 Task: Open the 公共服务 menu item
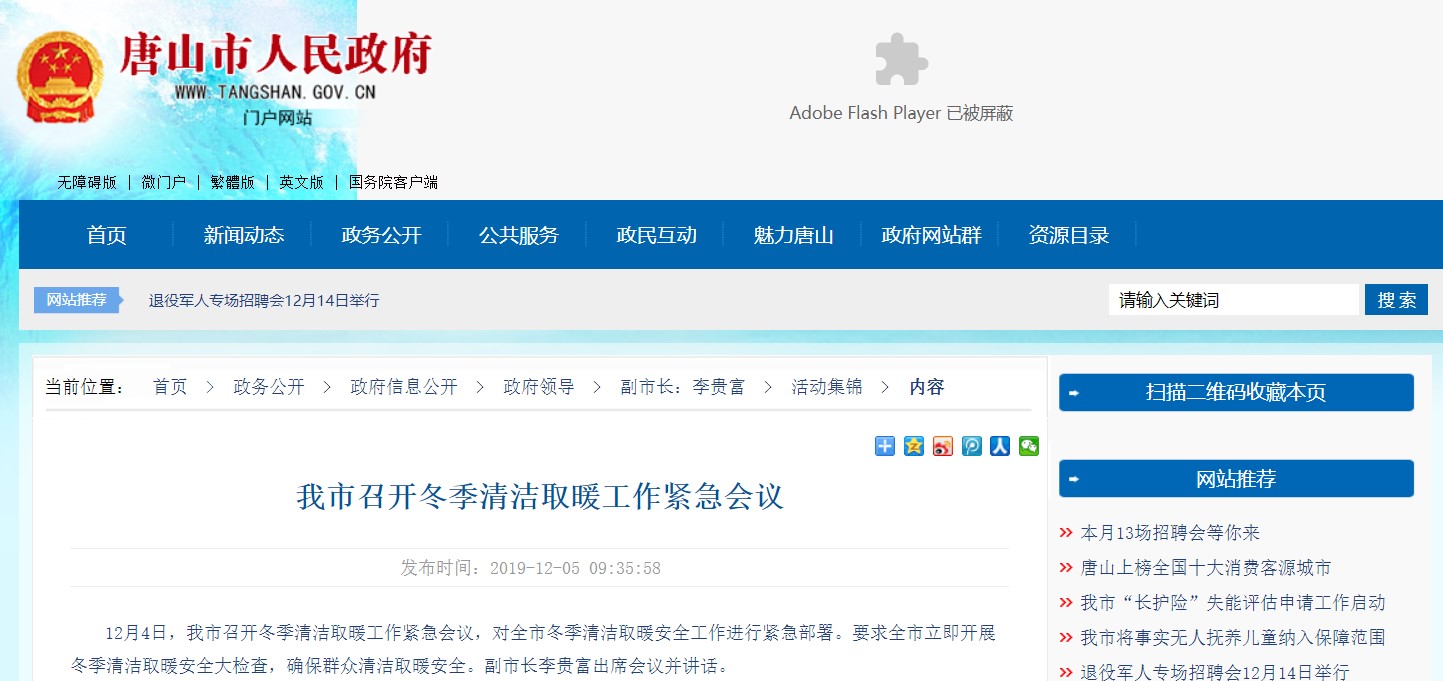518,235
